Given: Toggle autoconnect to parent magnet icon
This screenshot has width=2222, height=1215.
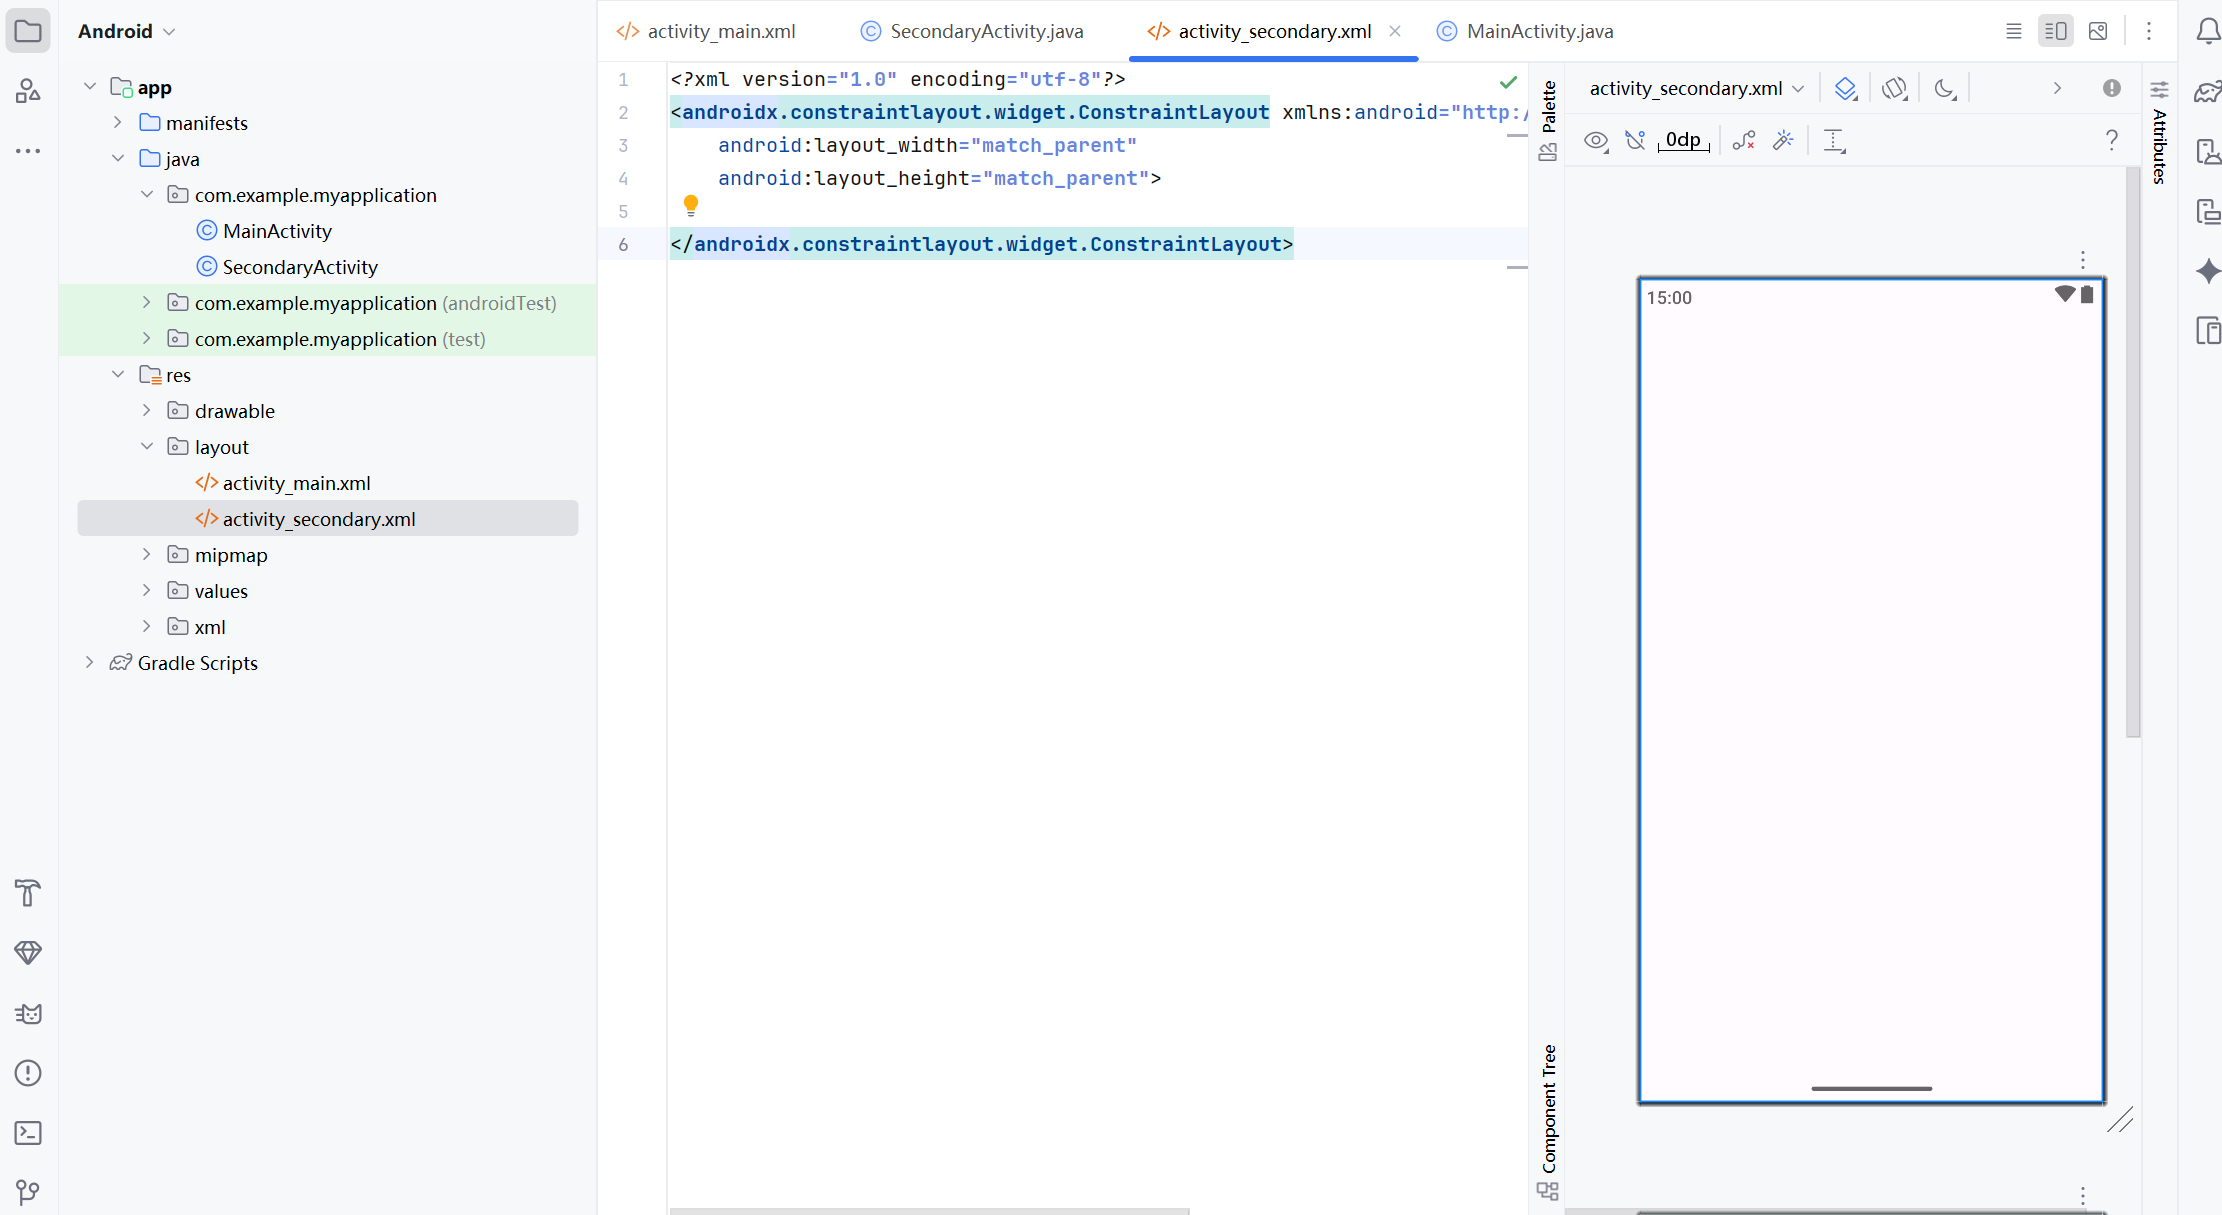Looking at the screenshot, I should pos(1635,140).
